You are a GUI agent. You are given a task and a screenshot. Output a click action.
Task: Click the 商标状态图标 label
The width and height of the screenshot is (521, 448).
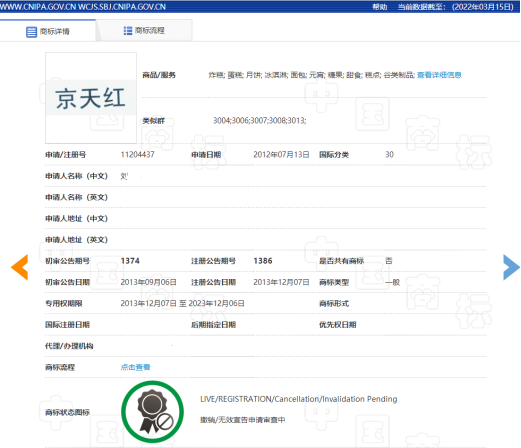click(68, 412)
